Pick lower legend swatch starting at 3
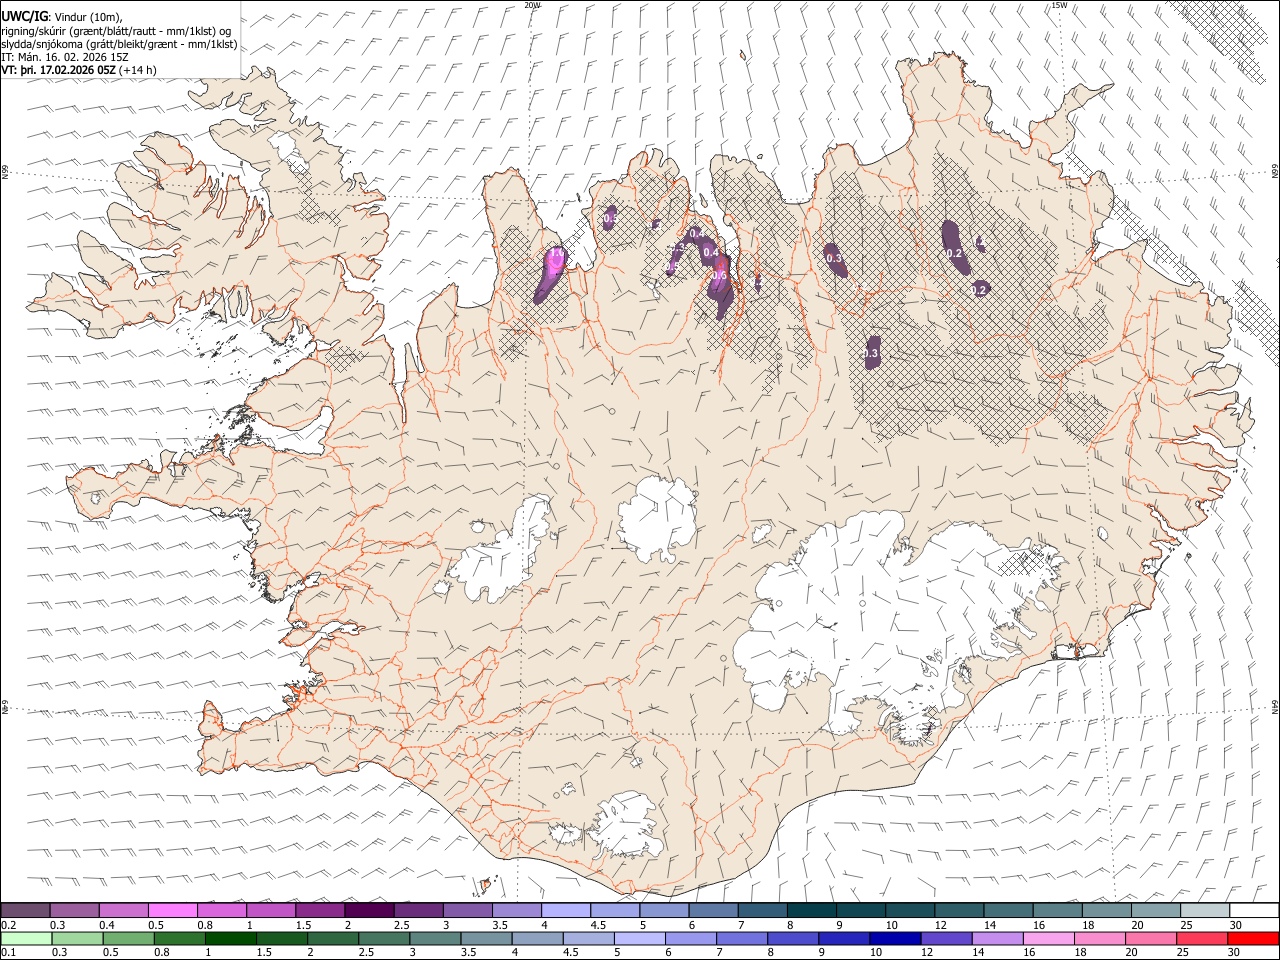Viewport: 1280px width, 960px height. click(x=435, y=938)
